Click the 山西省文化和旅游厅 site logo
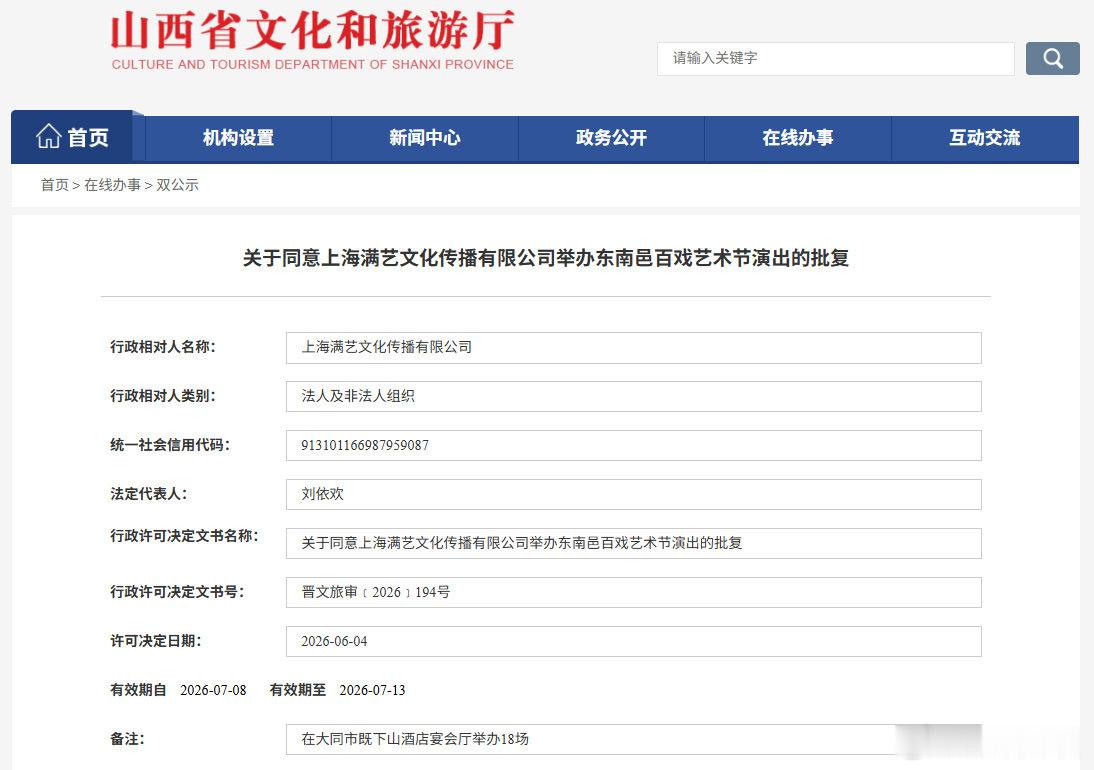 [x=313, y=31]
